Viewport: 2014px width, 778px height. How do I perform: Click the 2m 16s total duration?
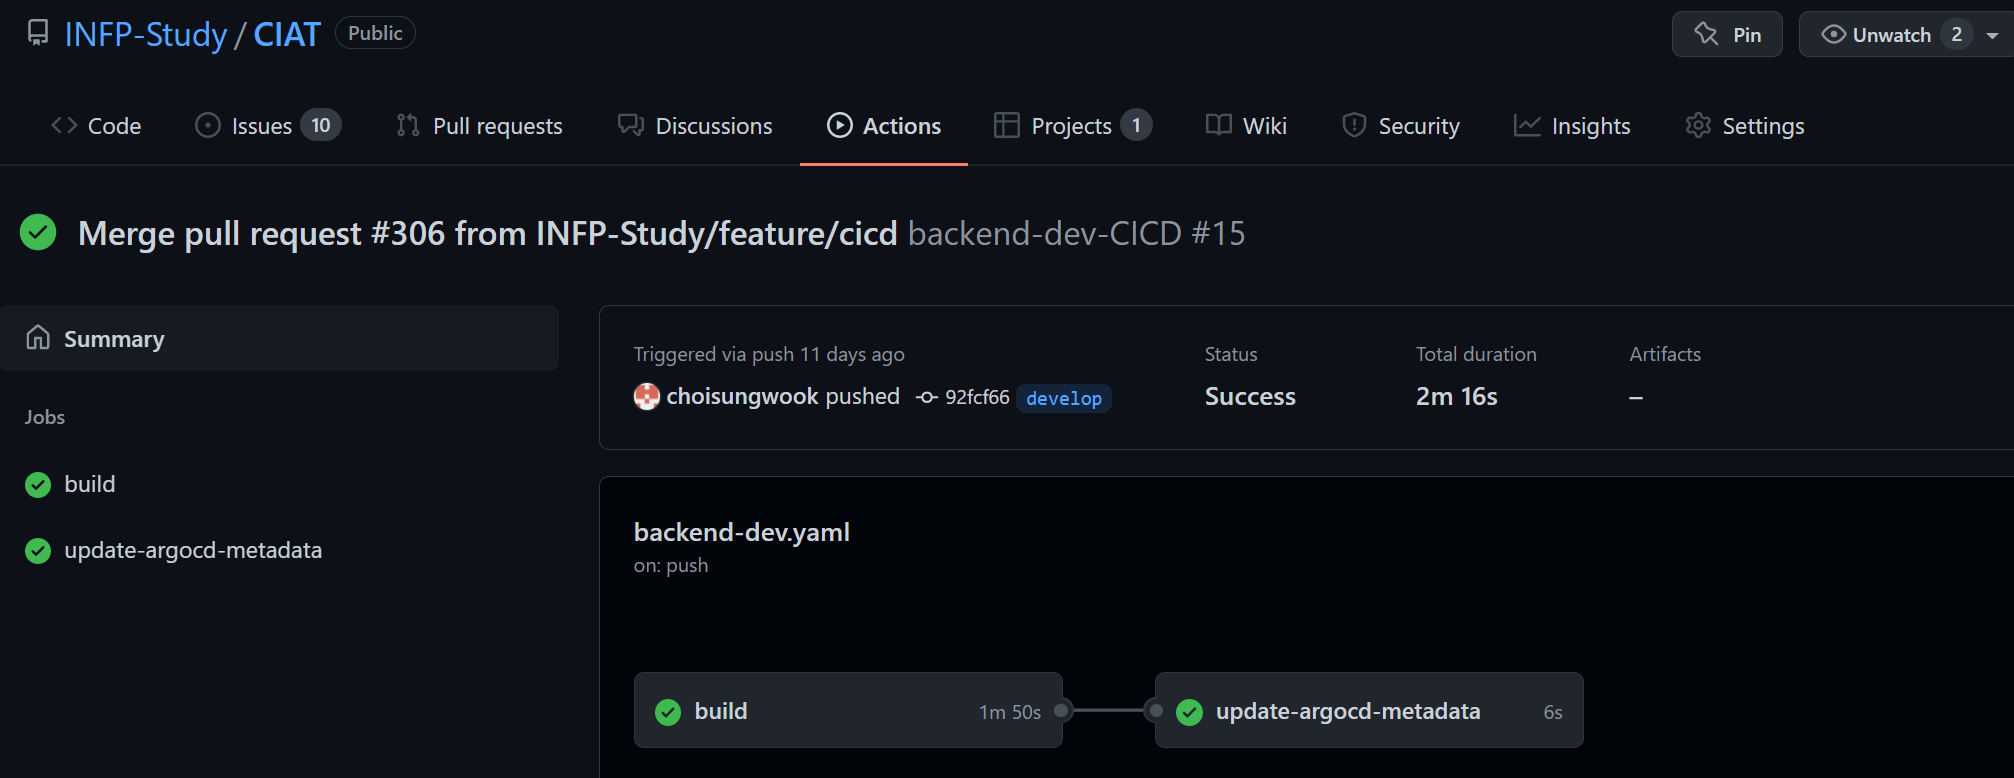pos(1457,397)
